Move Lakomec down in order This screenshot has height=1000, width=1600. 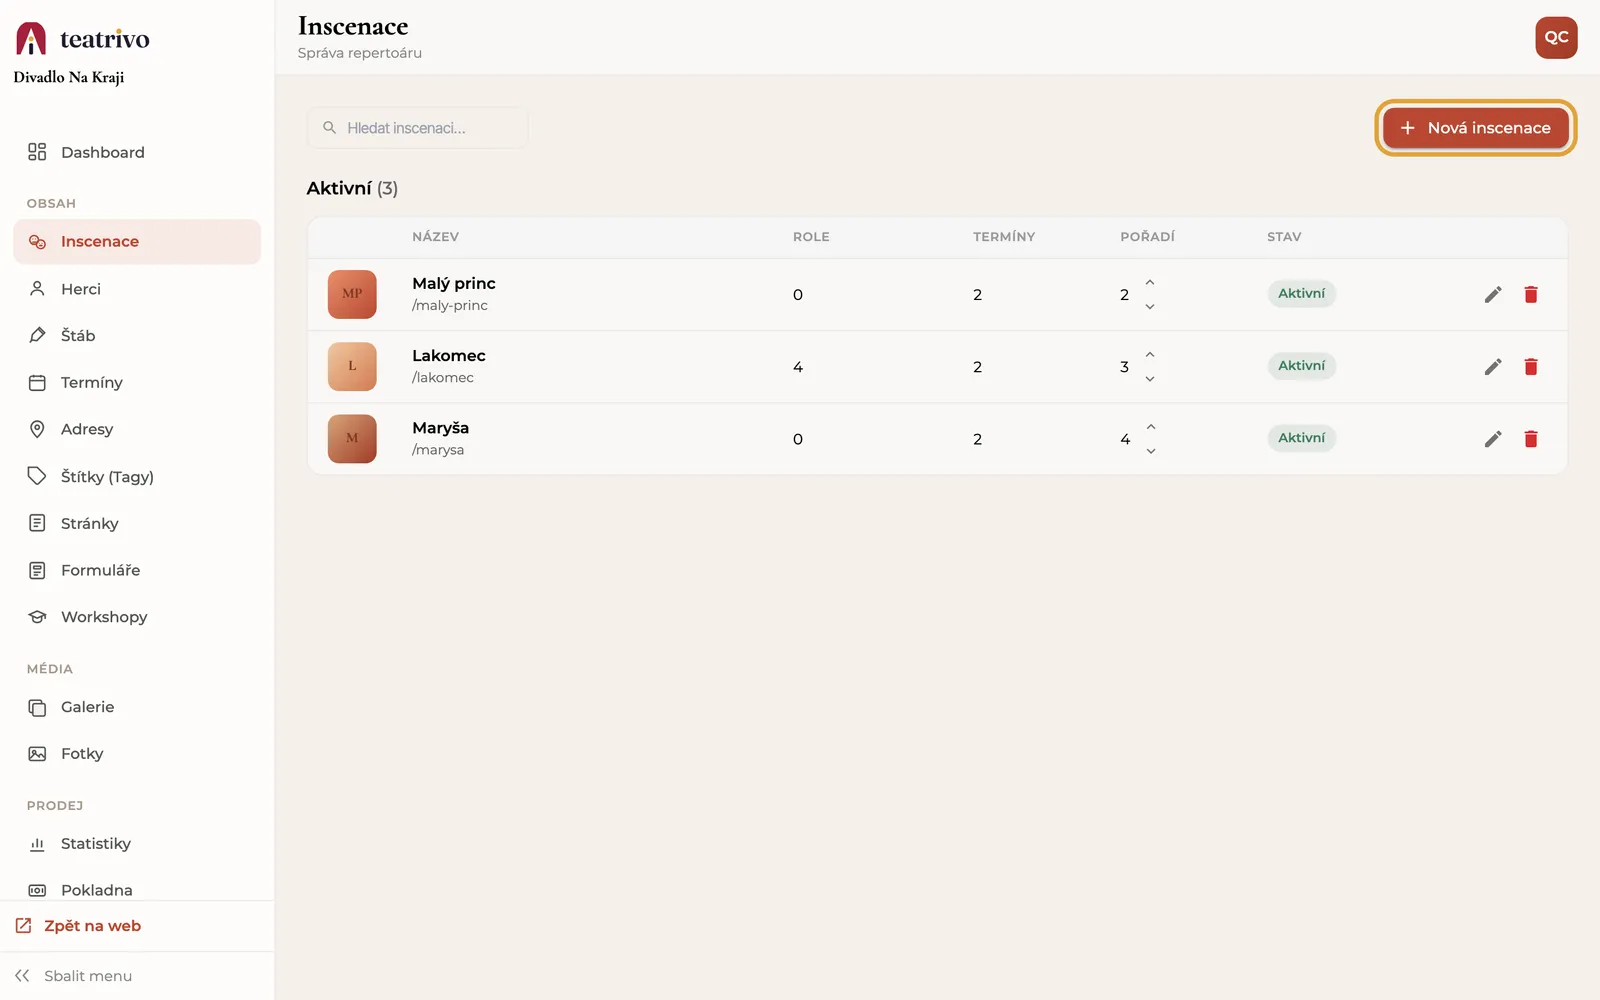pos(1150,378)
